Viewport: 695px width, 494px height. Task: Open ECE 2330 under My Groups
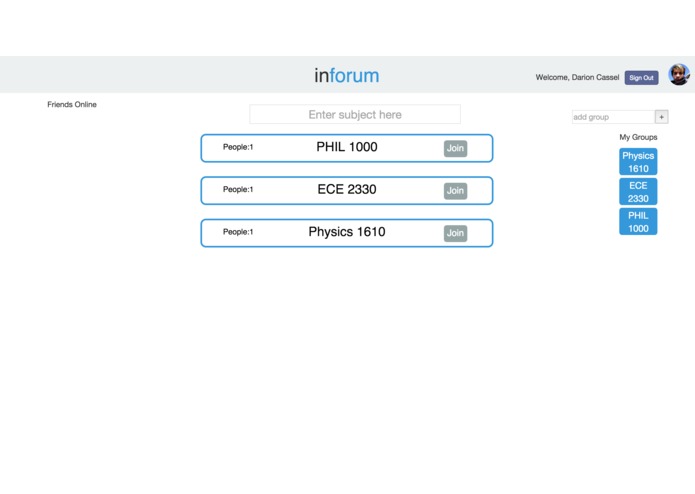[638, 191]
